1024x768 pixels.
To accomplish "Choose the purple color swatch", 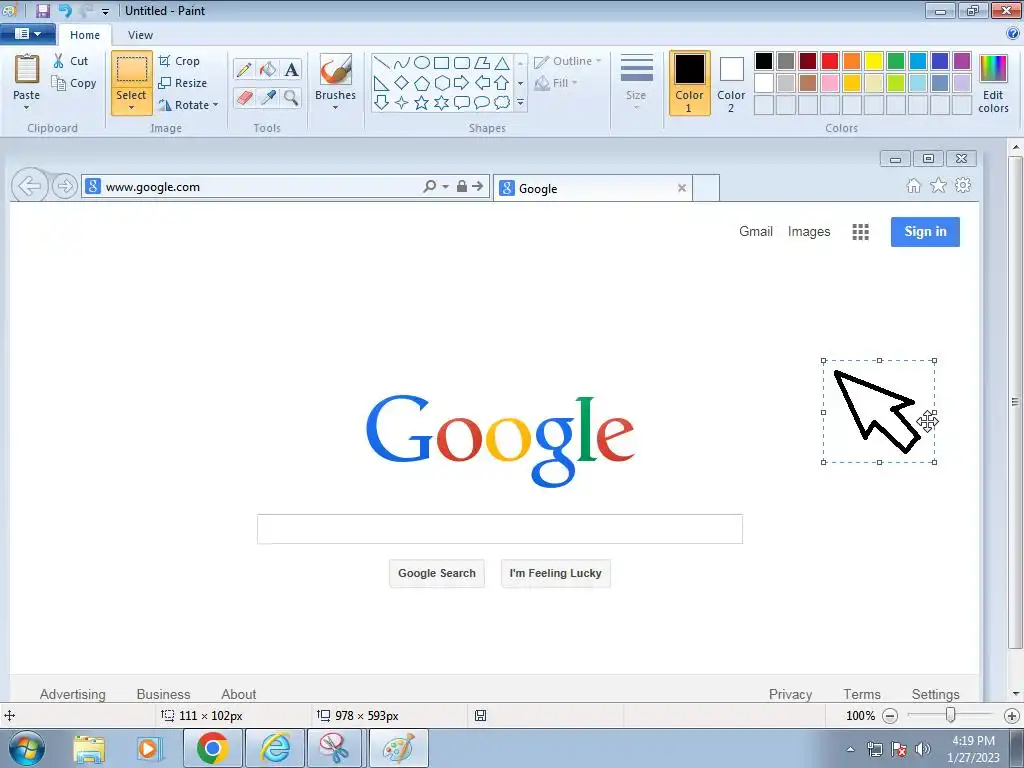I will coord(962,61).
